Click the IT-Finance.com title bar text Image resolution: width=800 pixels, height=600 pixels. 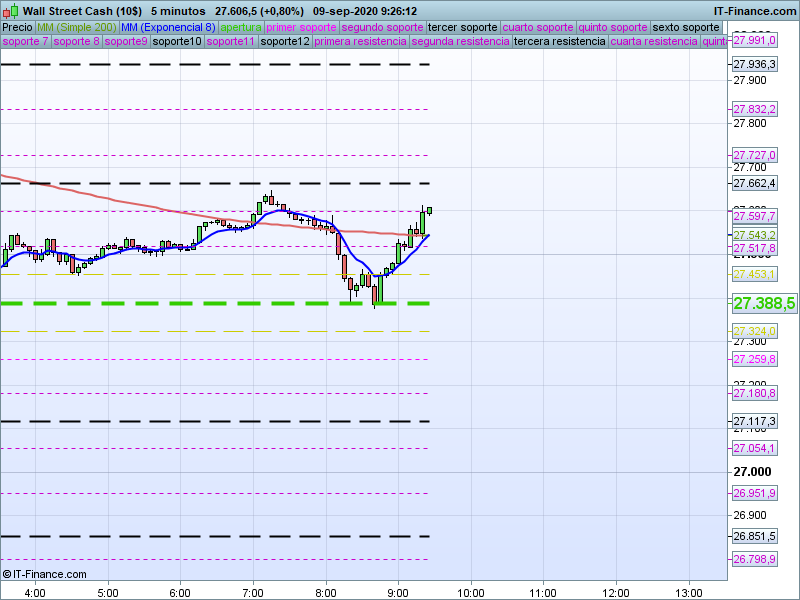pos(755,11)
